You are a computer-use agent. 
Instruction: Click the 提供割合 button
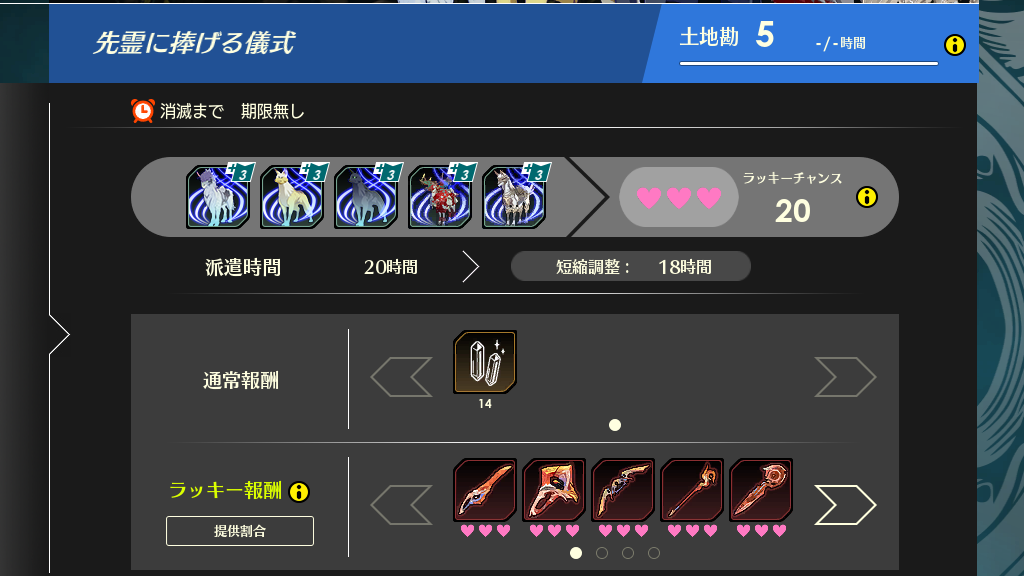click(x=240, y=531)
